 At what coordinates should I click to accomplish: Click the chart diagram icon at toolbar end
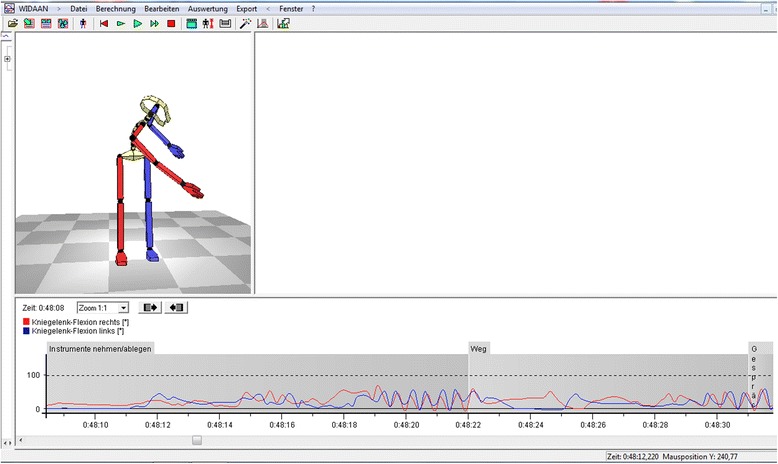[284, 23]
